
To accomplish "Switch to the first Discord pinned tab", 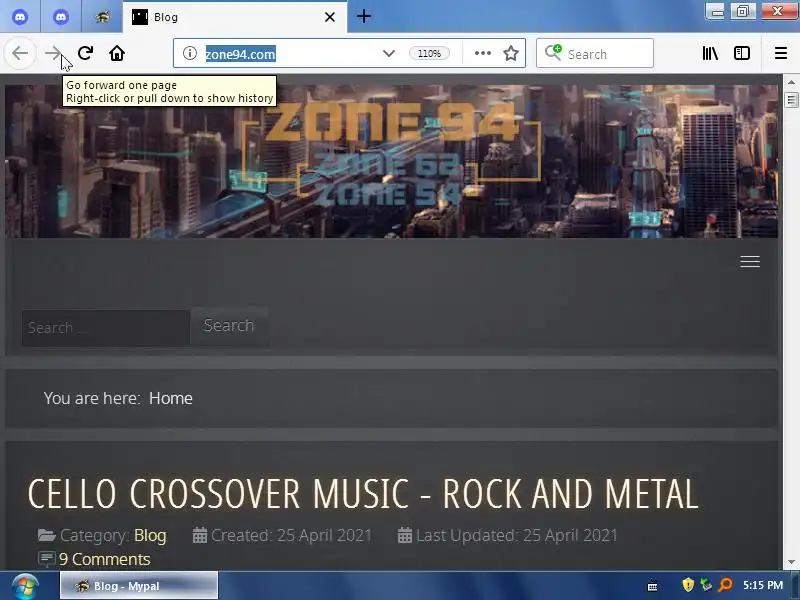I will pos(20,17).
